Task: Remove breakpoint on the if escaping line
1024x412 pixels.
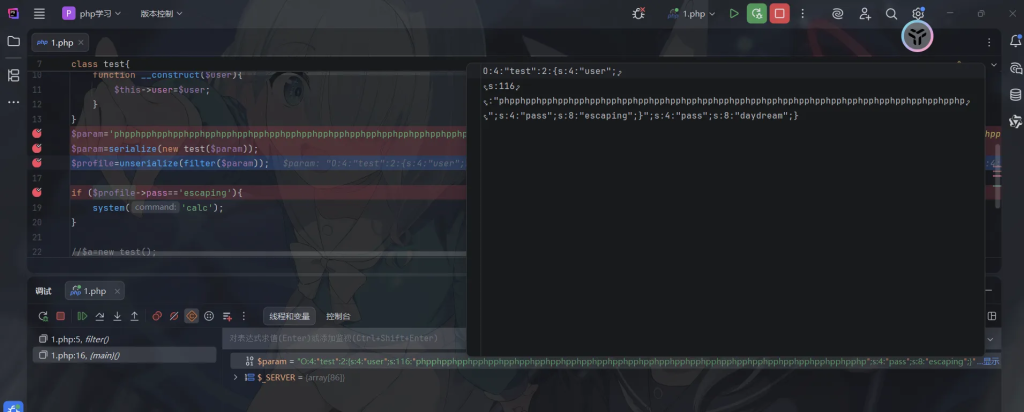Action: 36,192
